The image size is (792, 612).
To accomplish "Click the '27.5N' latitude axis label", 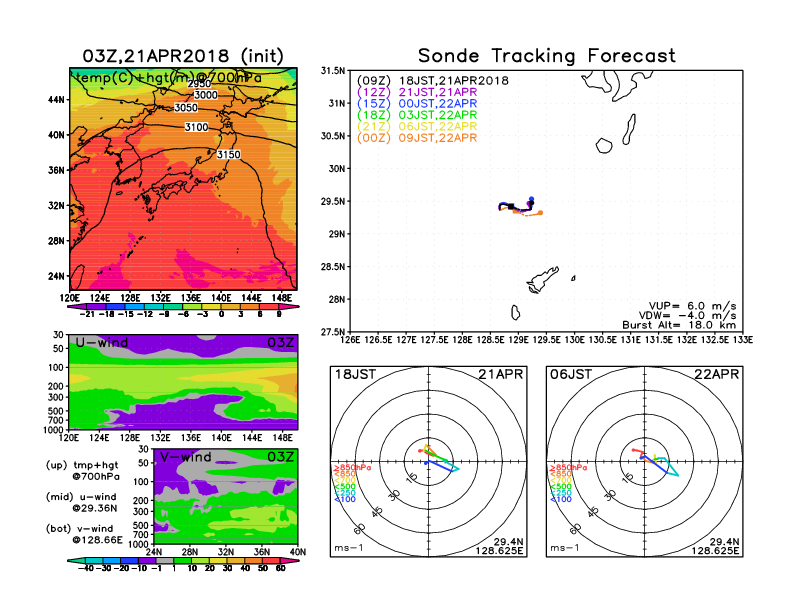I will [x=333, y=332].
